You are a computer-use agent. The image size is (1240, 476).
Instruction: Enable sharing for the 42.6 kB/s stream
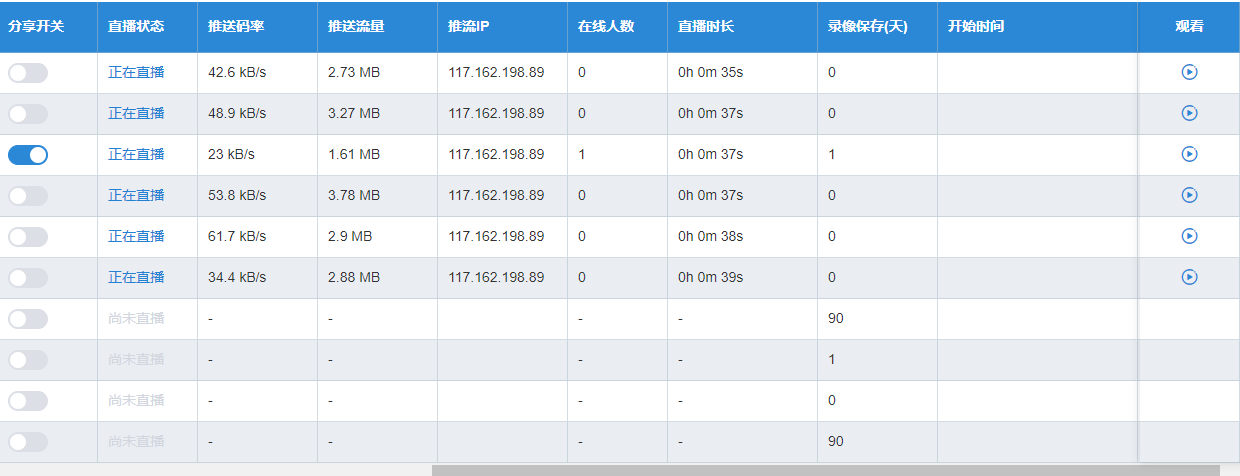point(28,72)
